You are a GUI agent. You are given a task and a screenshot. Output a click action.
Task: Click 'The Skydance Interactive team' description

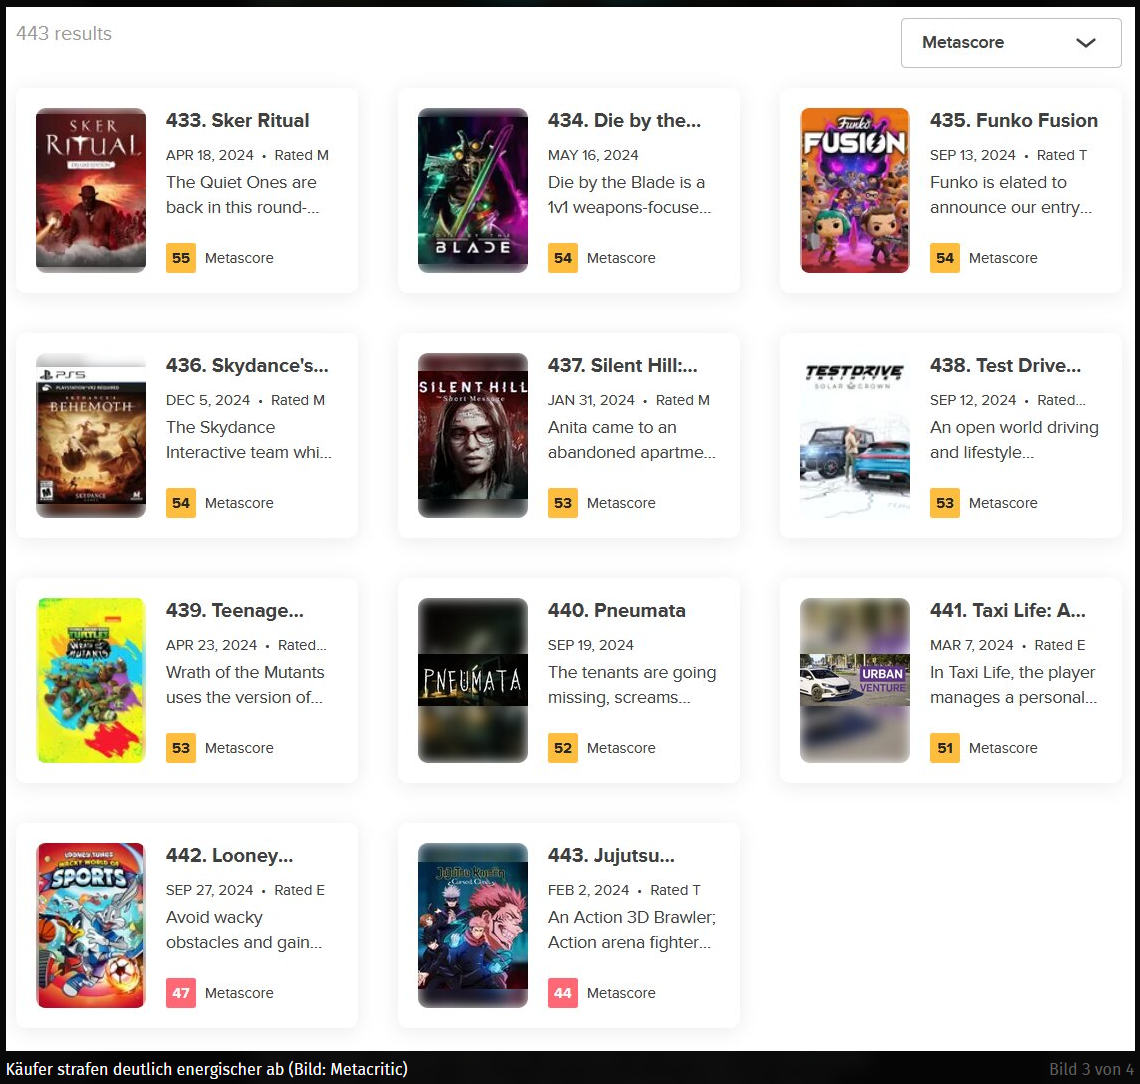click(249, 440)
